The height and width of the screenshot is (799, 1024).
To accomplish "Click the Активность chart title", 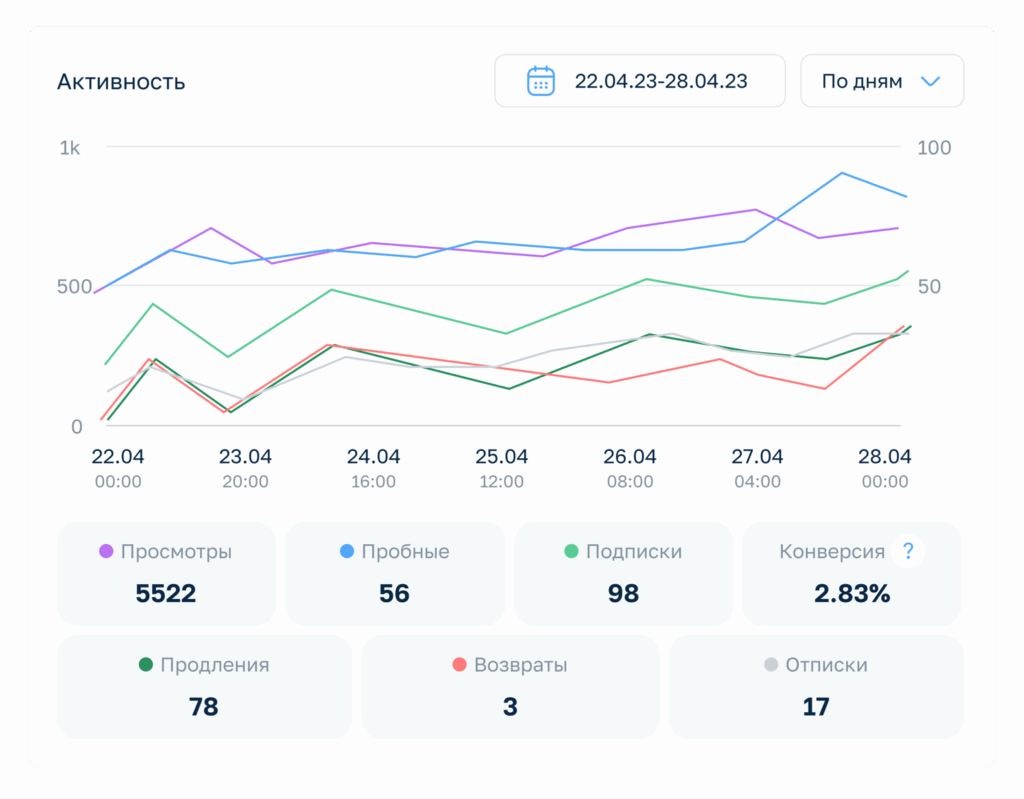I will pos(121,82).
